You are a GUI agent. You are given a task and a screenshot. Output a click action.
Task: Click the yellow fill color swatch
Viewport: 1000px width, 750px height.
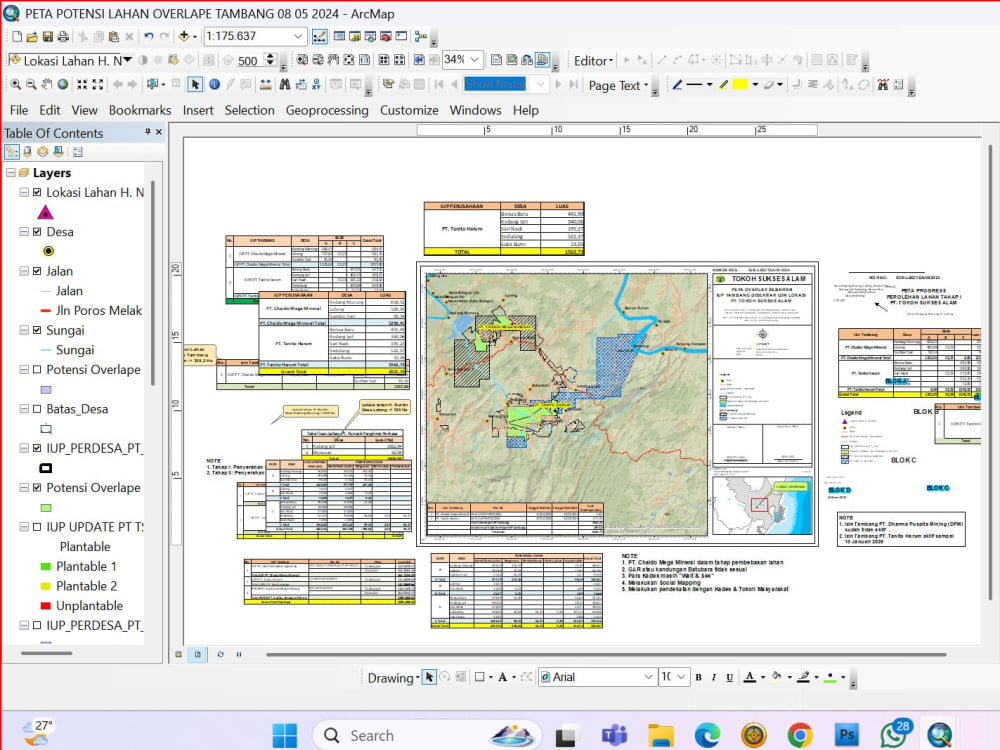[740, 84]
